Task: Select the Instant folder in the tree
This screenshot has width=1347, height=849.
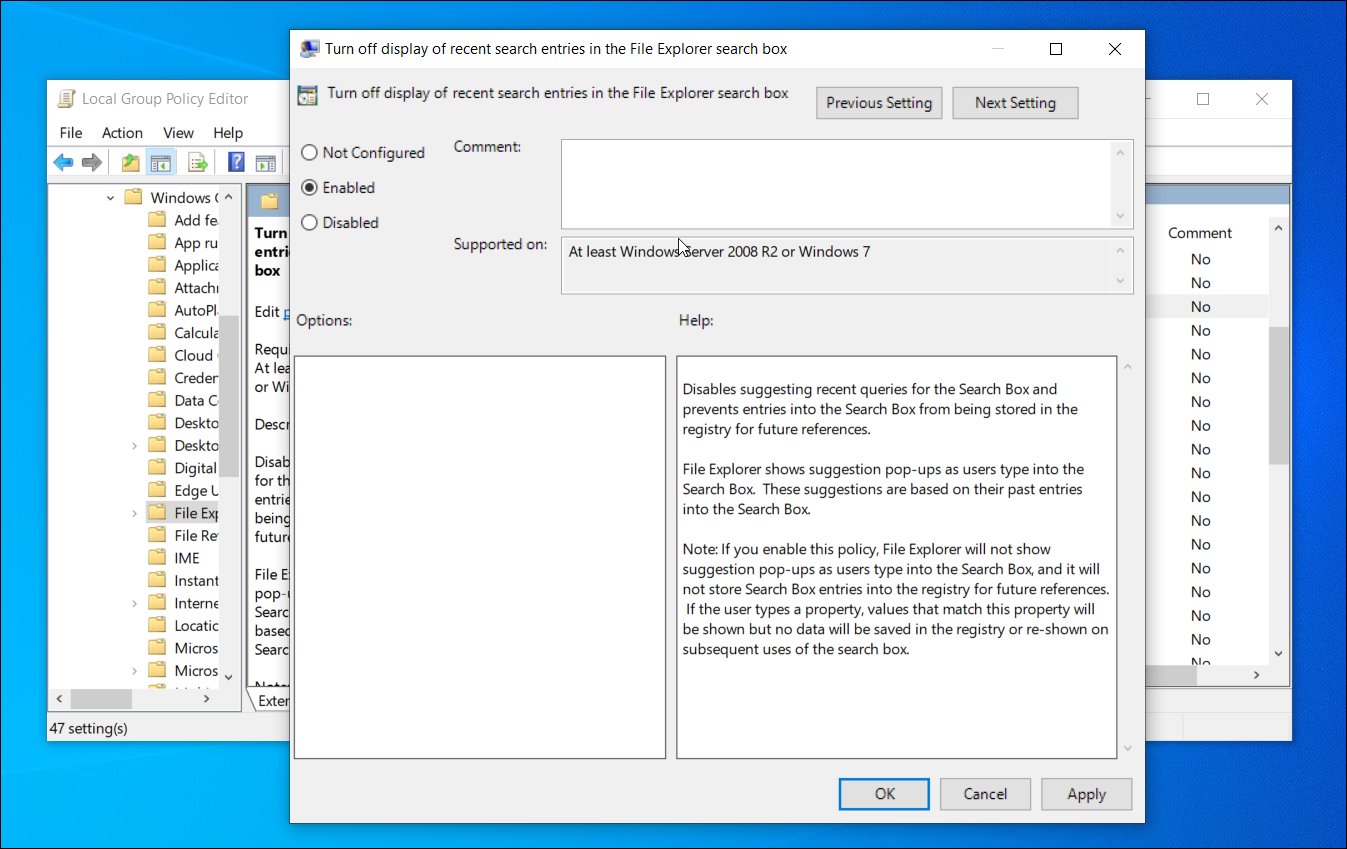Action: click(x=183, y=580)
